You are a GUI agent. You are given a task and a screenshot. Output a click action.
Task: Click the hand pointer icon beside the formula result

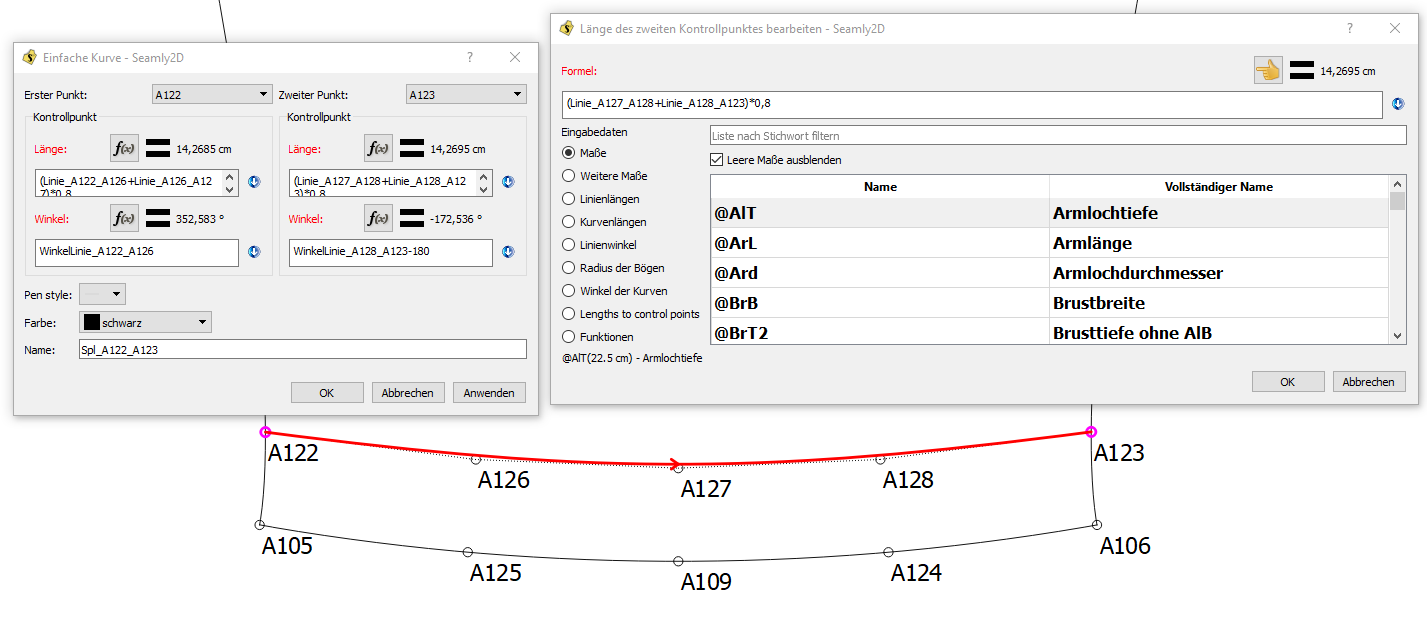pyautogui.click(x=1268, y=70)
